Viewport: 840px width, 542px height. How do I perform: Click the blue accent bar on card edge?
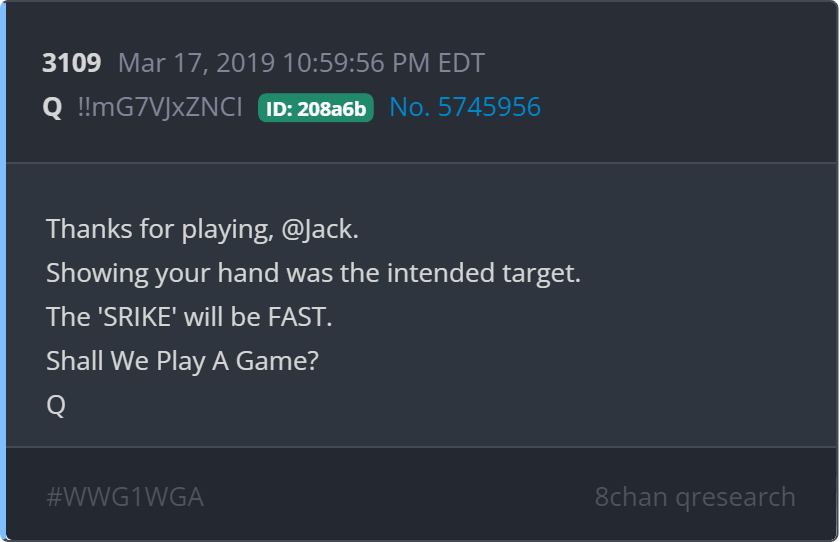pyautogui.click(x=3, y=271)
